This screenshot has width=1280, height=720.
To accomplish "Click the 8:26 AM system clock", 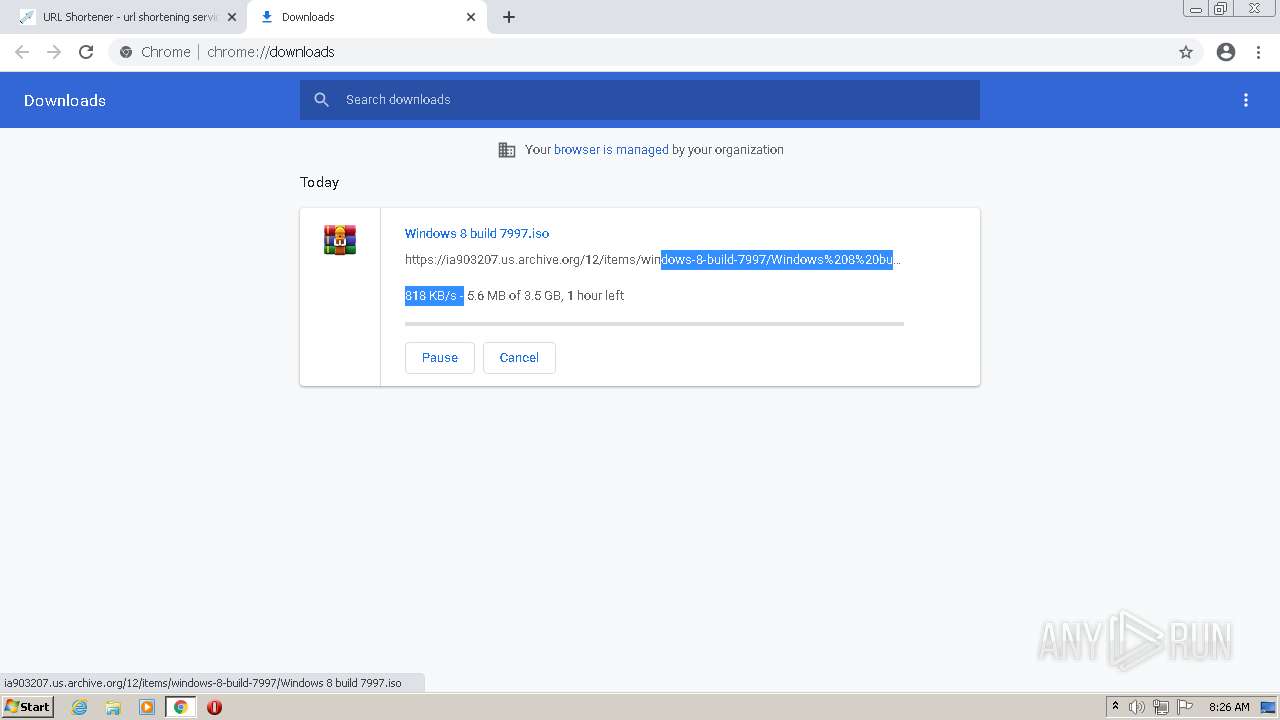I will pos(1229,707).
